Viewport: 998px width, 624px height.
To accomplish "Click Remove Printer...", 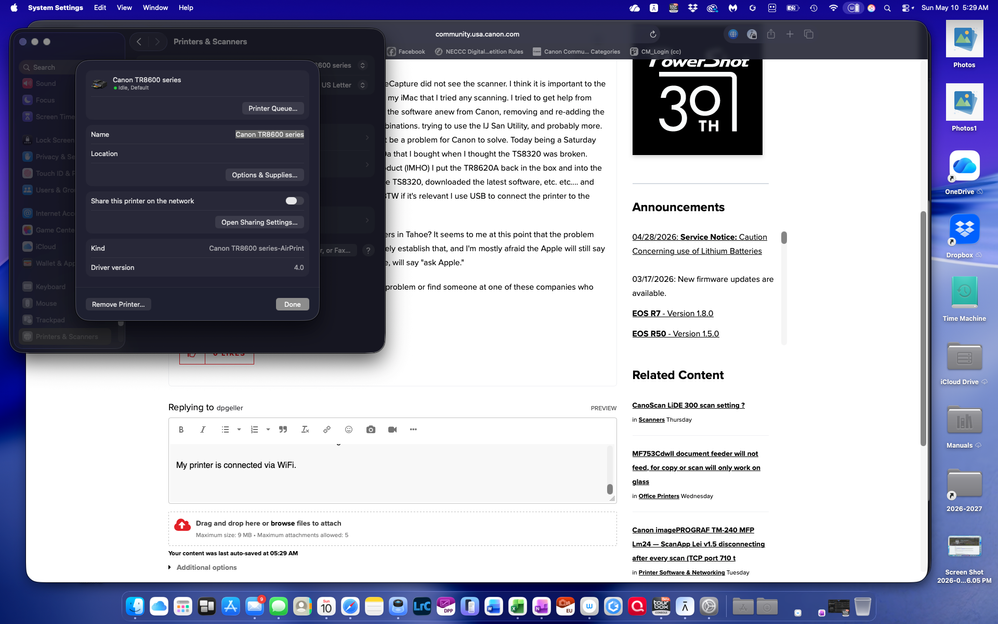I will (x=118, y=304).
